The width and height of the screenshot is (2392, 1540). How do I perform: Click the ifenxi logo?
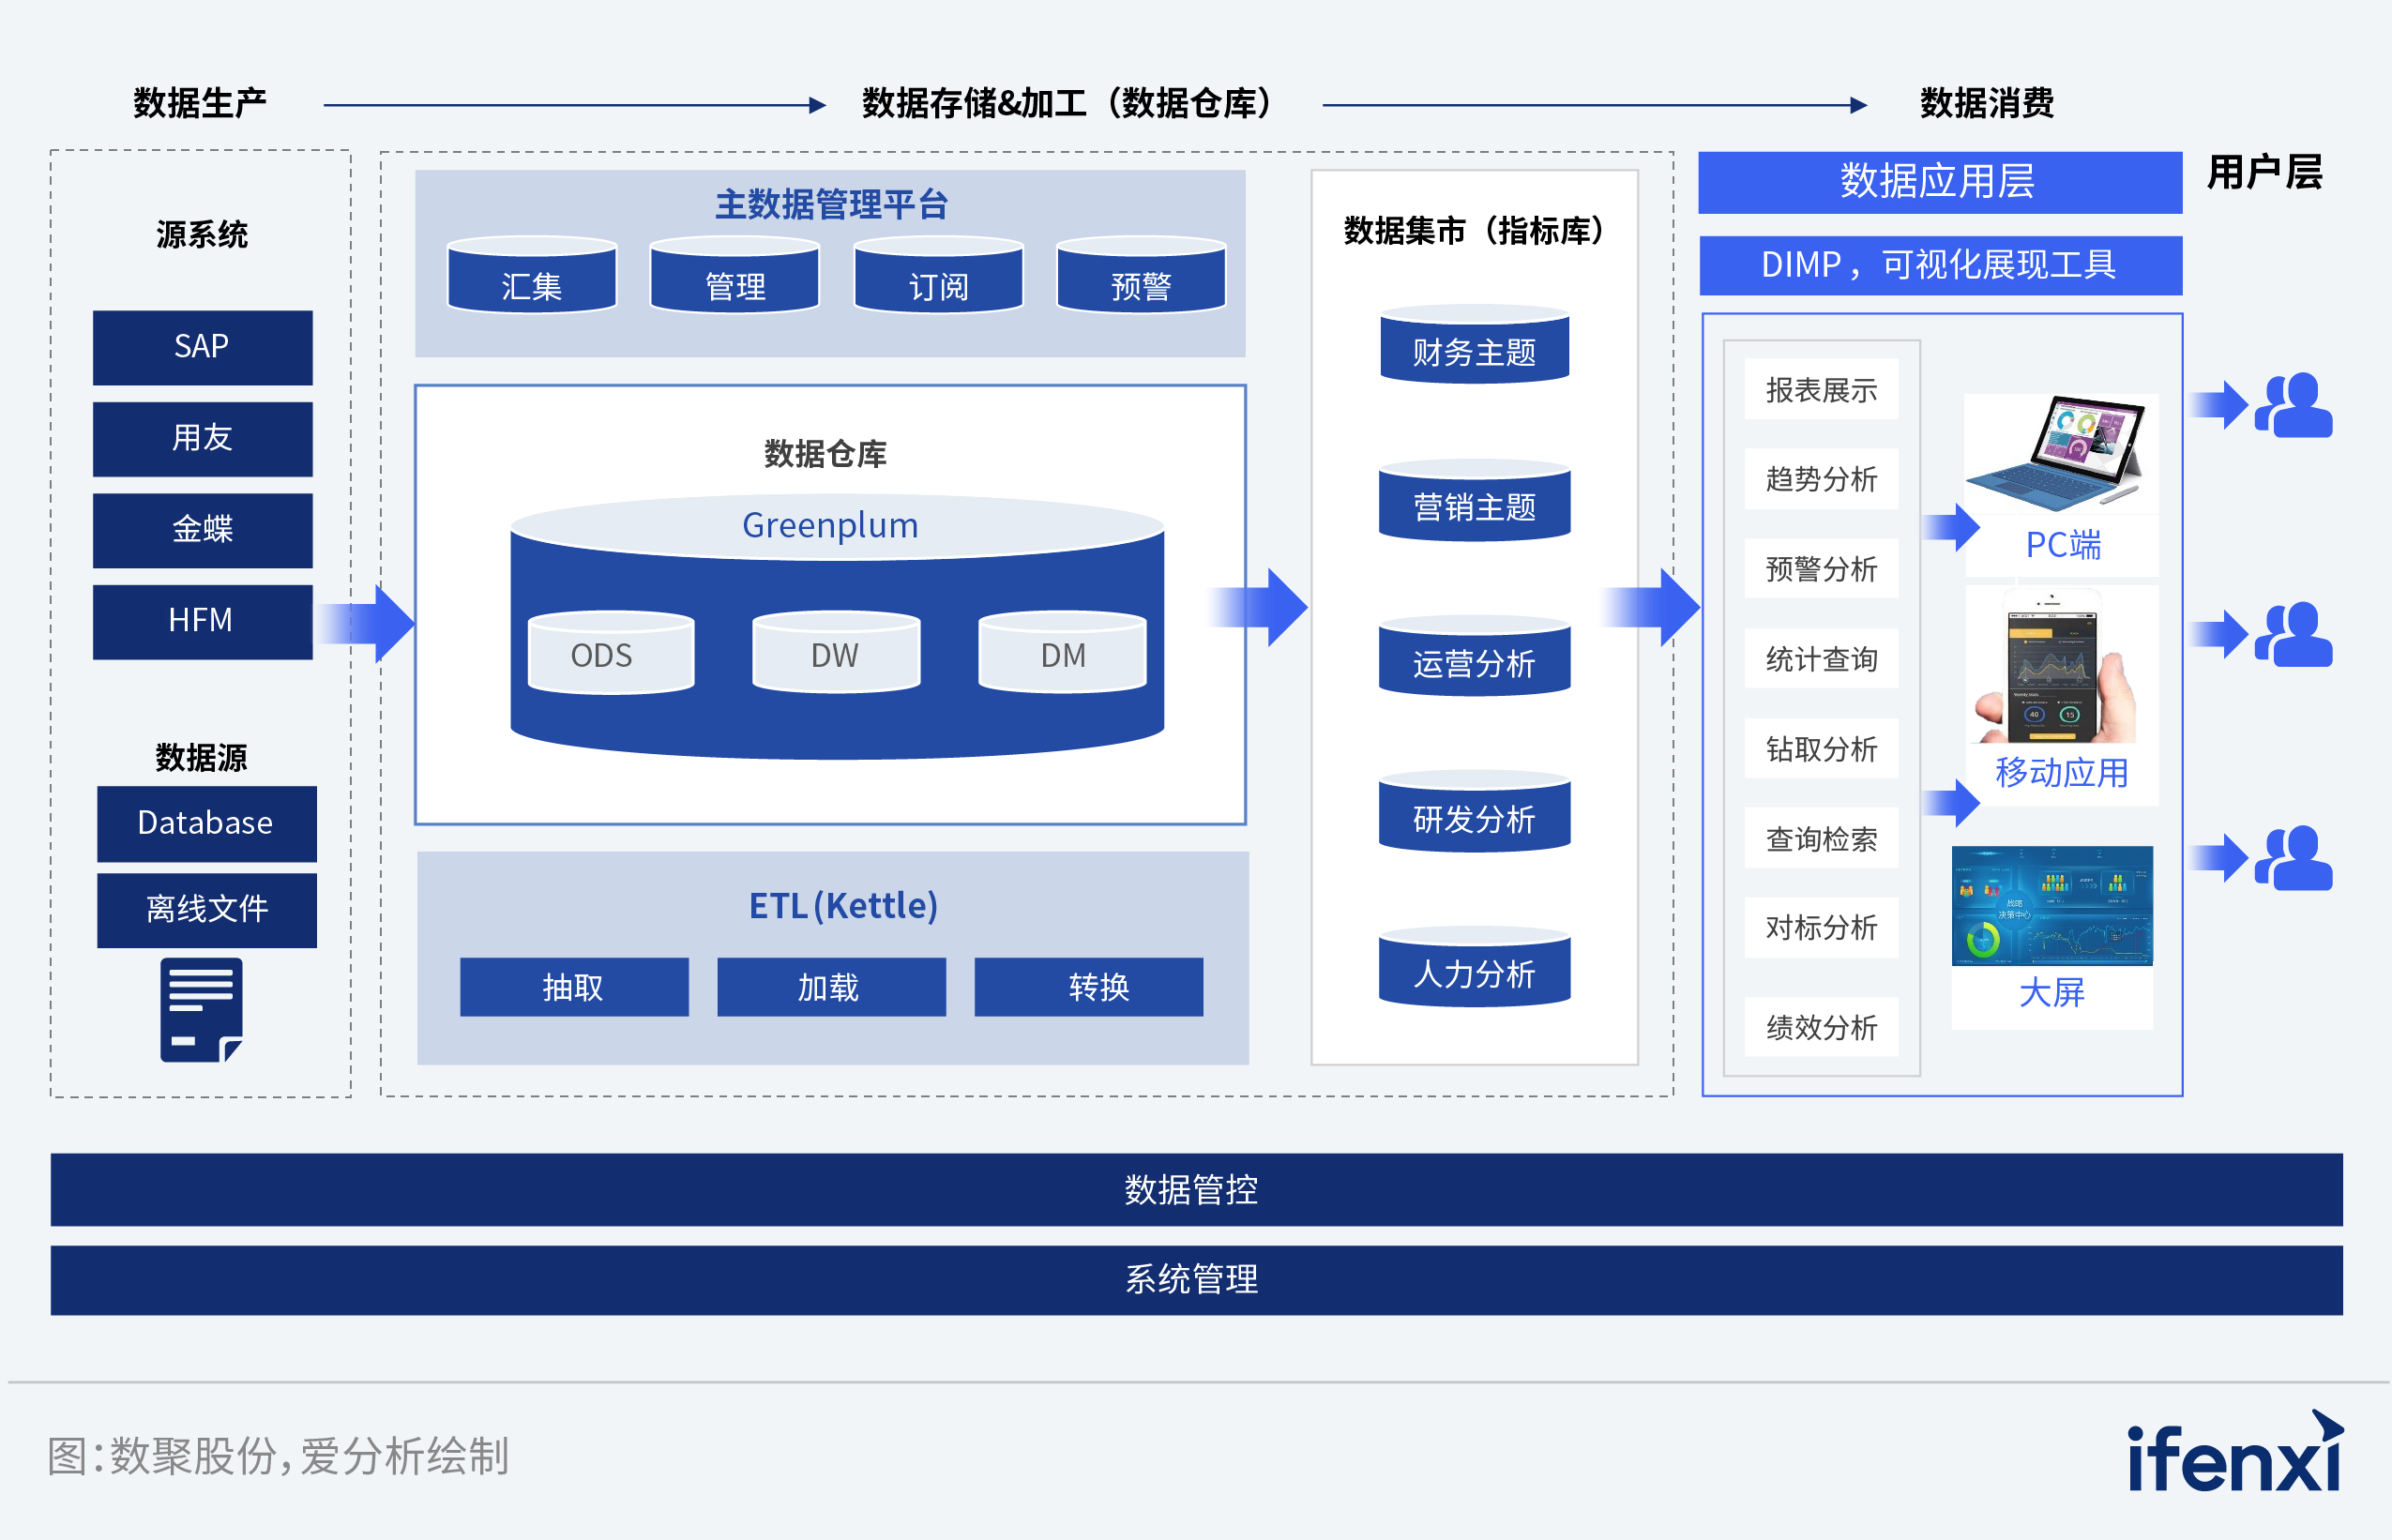(x=2235, y=1454)
